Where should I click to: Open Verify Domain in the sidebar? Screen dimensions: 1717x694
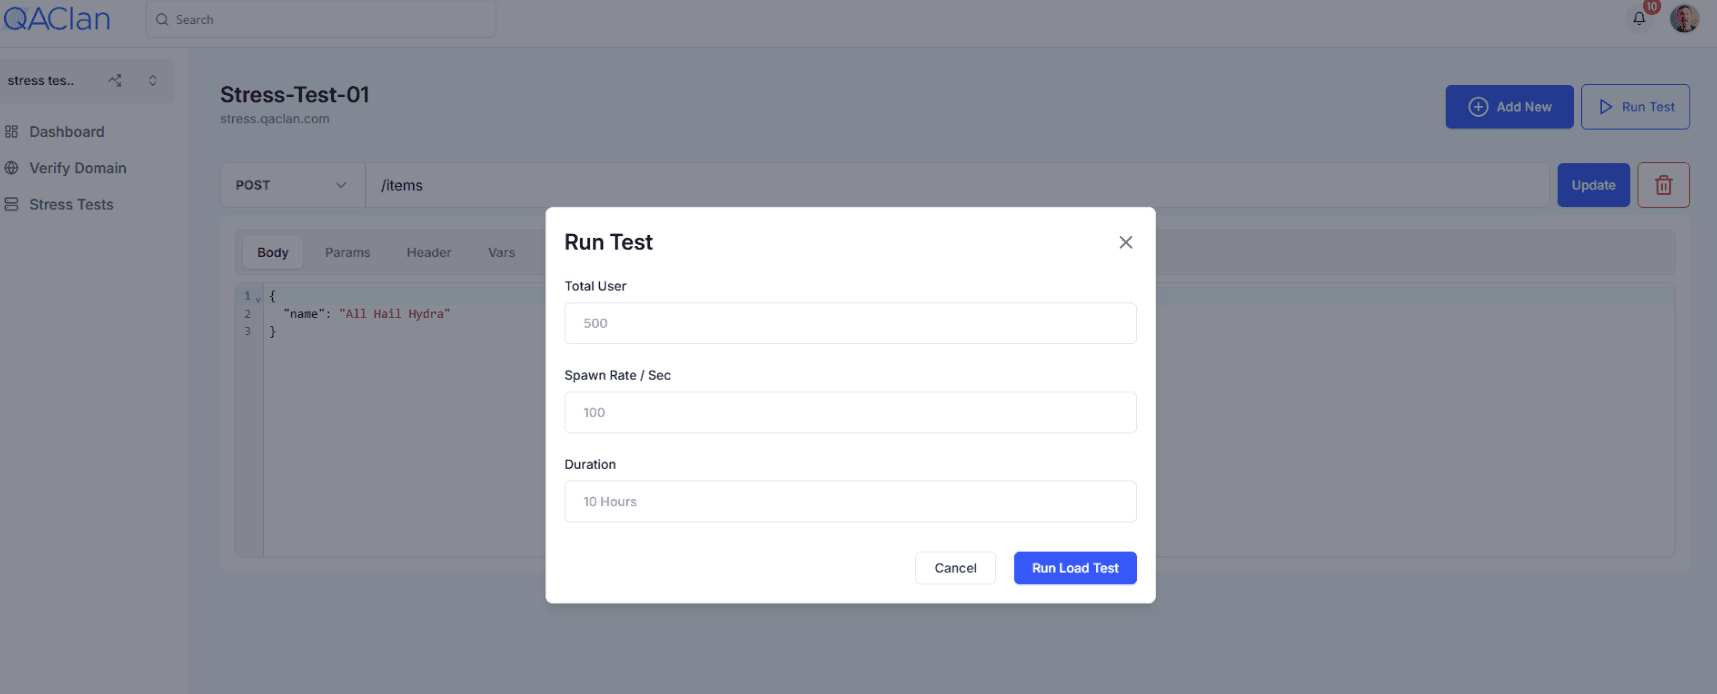pos(78,168)
